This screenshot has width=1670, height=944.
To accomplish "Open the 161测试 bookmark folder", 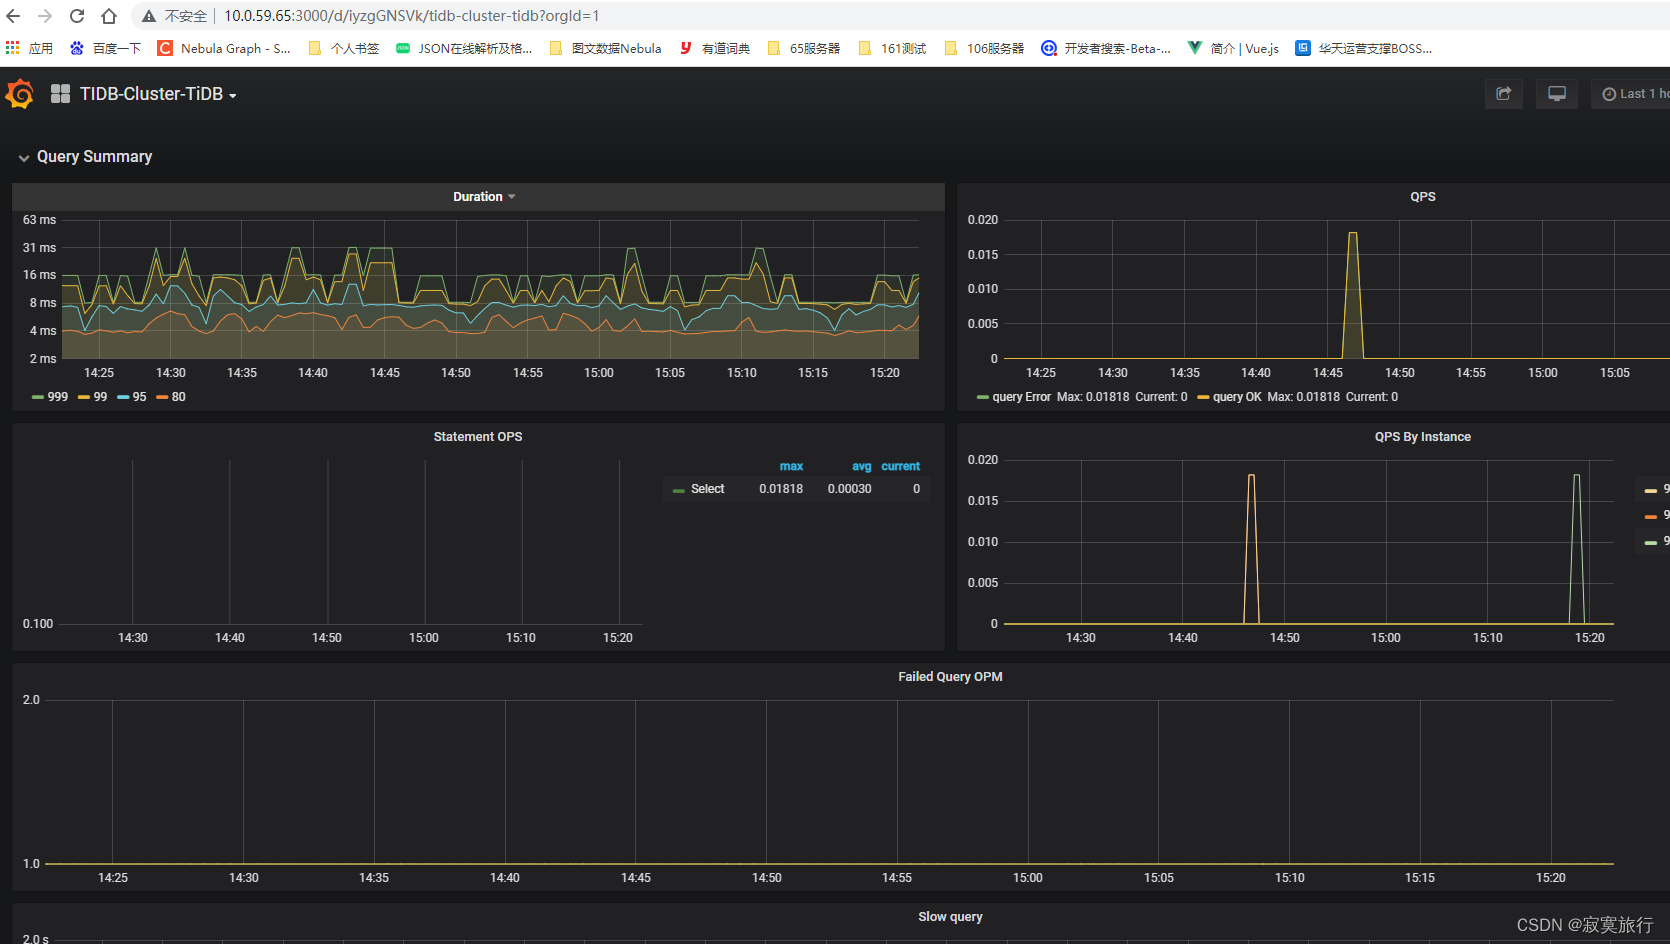I will (x=892, y=48).
